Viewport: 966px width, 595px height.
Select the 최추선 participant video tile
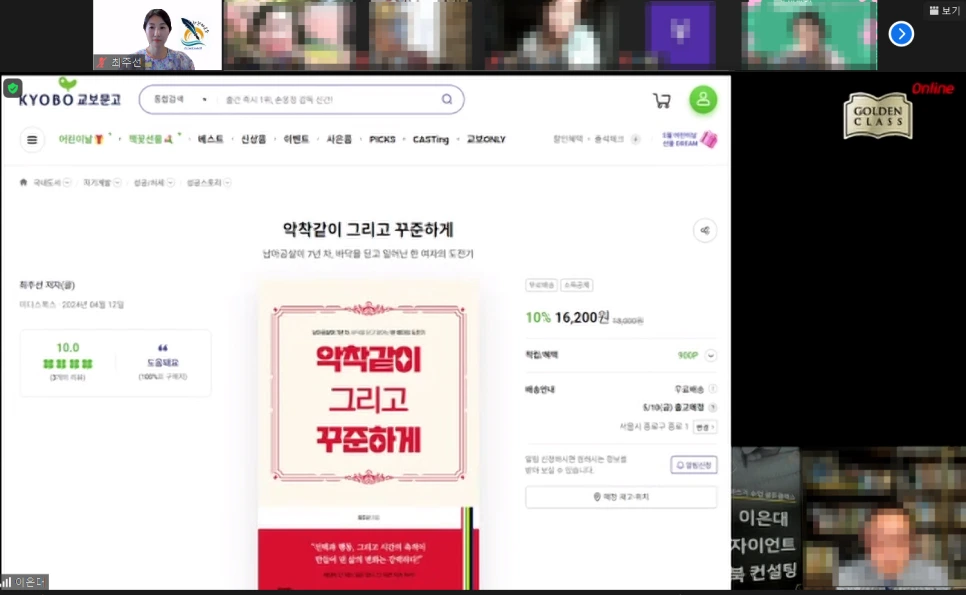coord(157,35)
